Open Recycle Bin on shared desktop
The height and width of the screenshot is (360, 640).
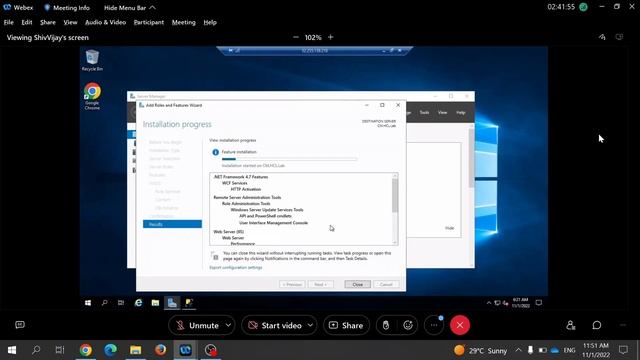point(92,60)
